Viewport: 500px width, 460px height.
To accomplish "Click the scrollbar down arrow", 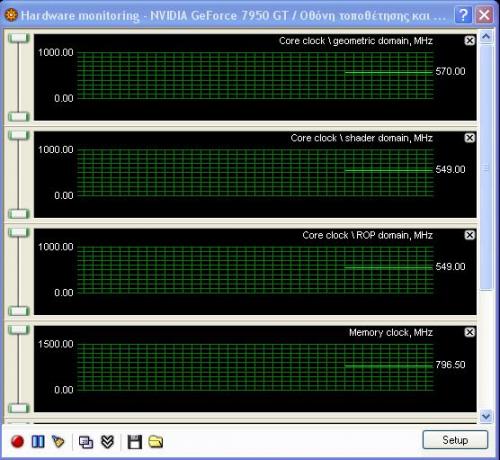I will [486, 416].
